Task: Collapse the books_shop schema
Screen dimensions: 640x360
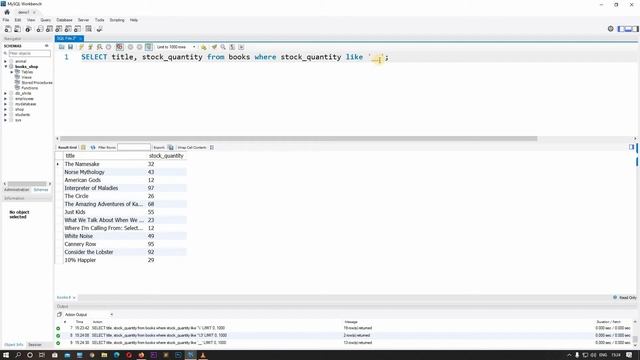Action: (x=6, y=67)
